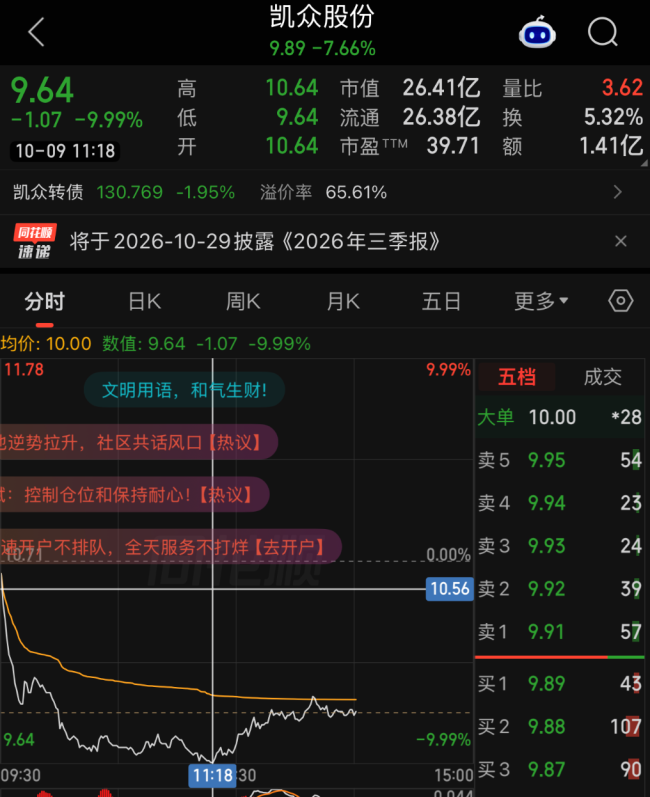
Task: Select 卖1 price 9.91 row
Action: point(560,632)
